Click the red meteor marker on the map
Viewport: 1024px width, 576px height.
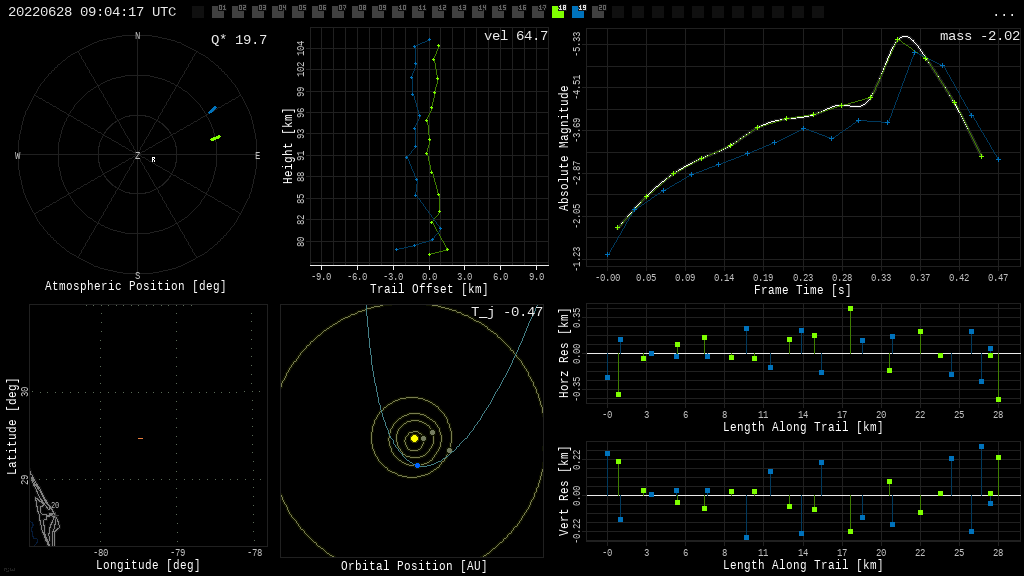pyautogui.click(x=140, y=438)
